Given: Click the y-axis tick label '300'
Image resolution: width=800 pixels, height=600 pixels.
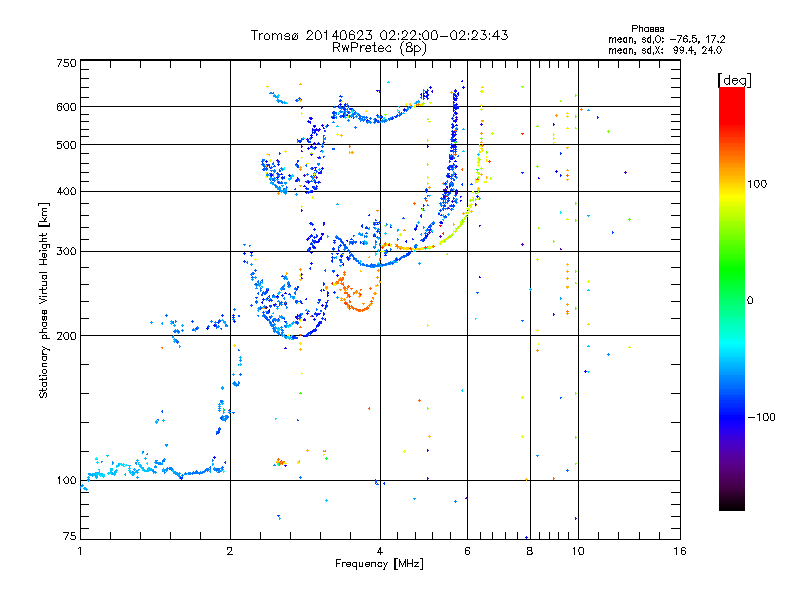Looking at the screenshot, I should [x=66, y=252].
